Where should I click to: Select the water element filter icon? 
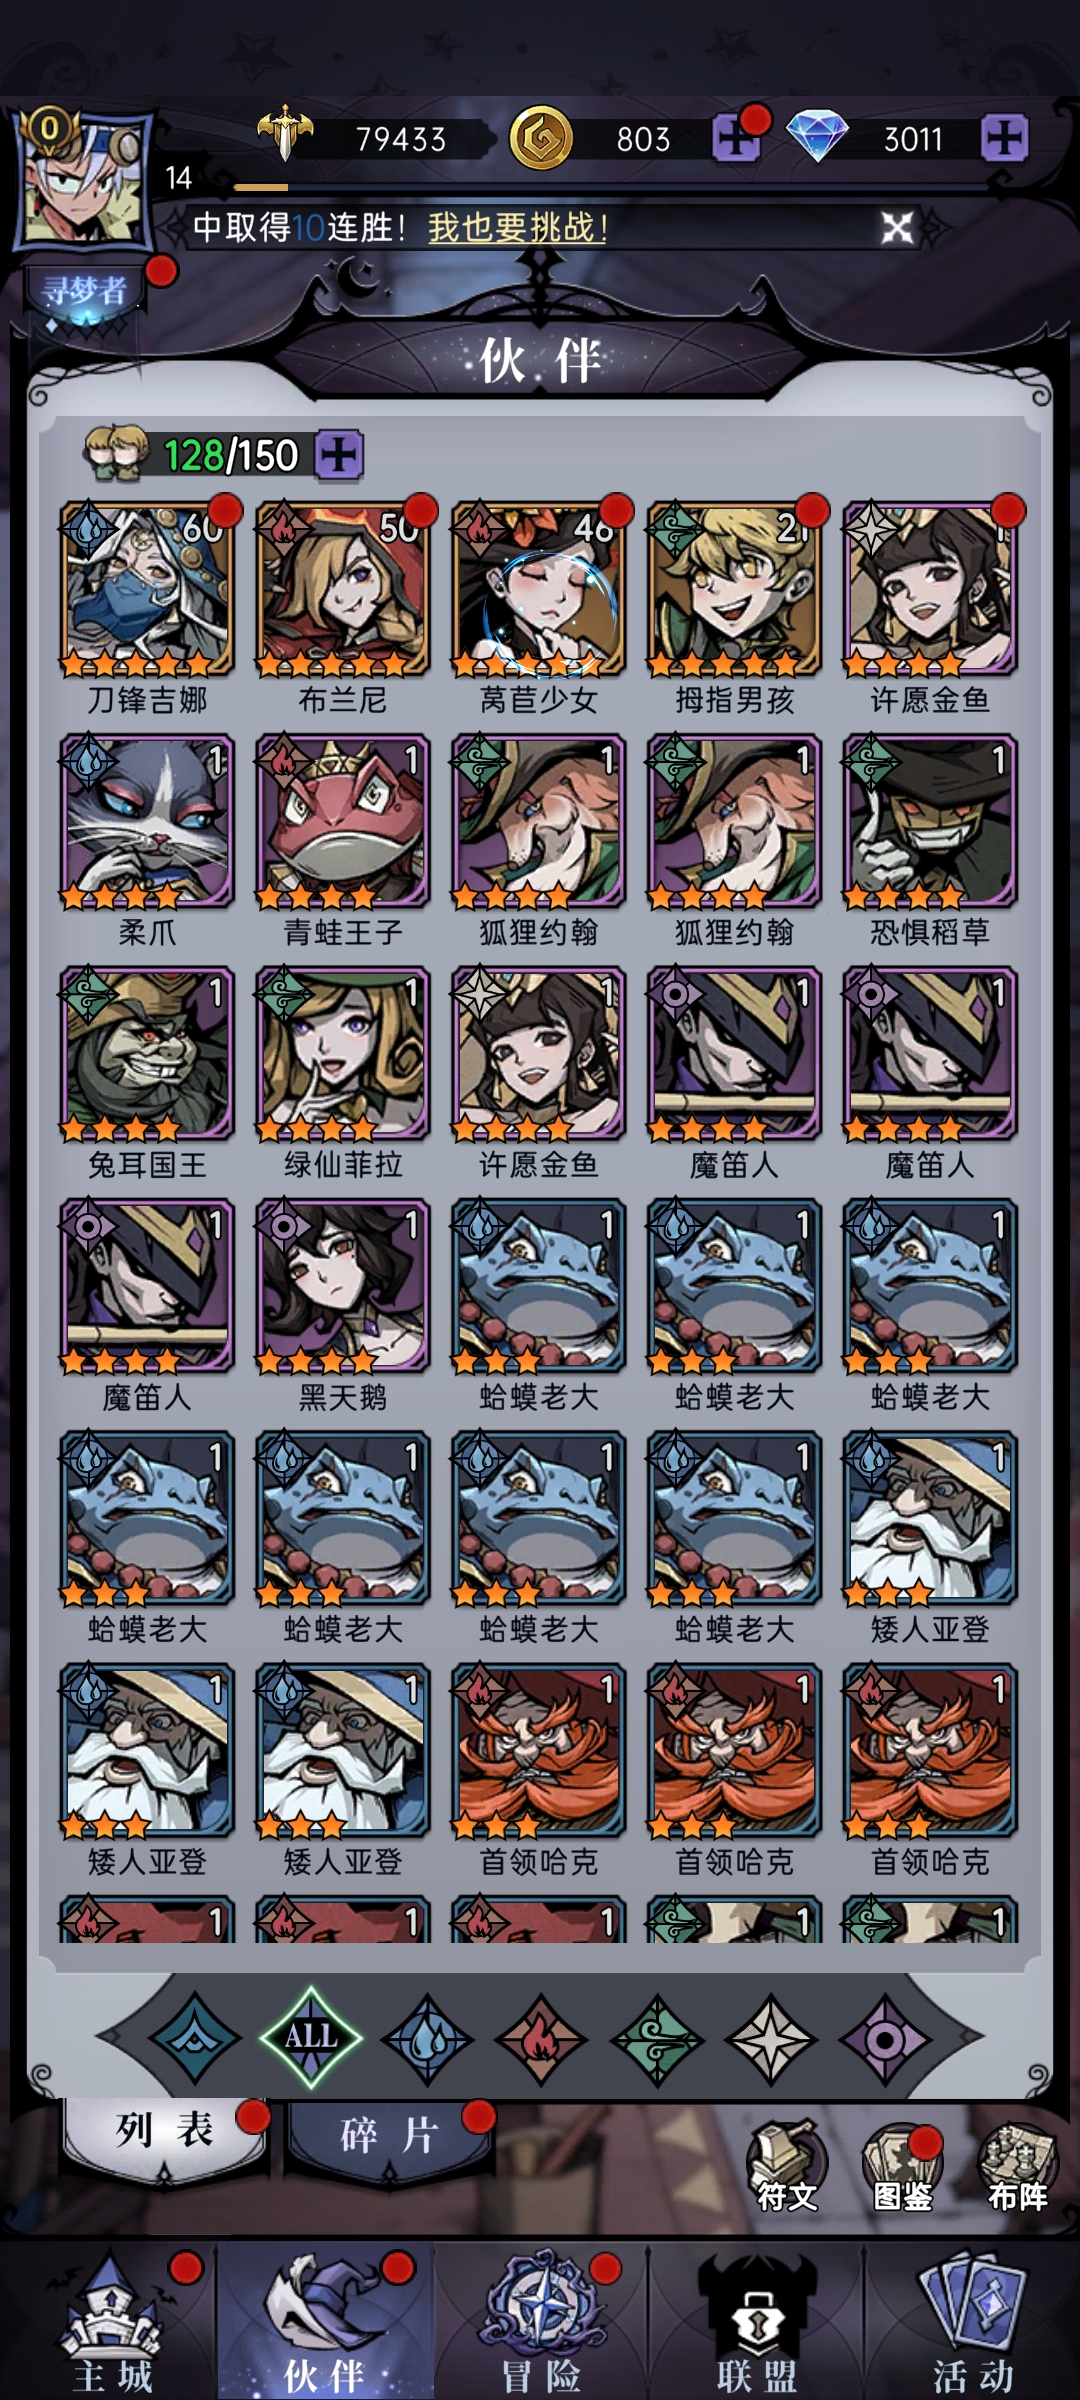[427, 2039]
